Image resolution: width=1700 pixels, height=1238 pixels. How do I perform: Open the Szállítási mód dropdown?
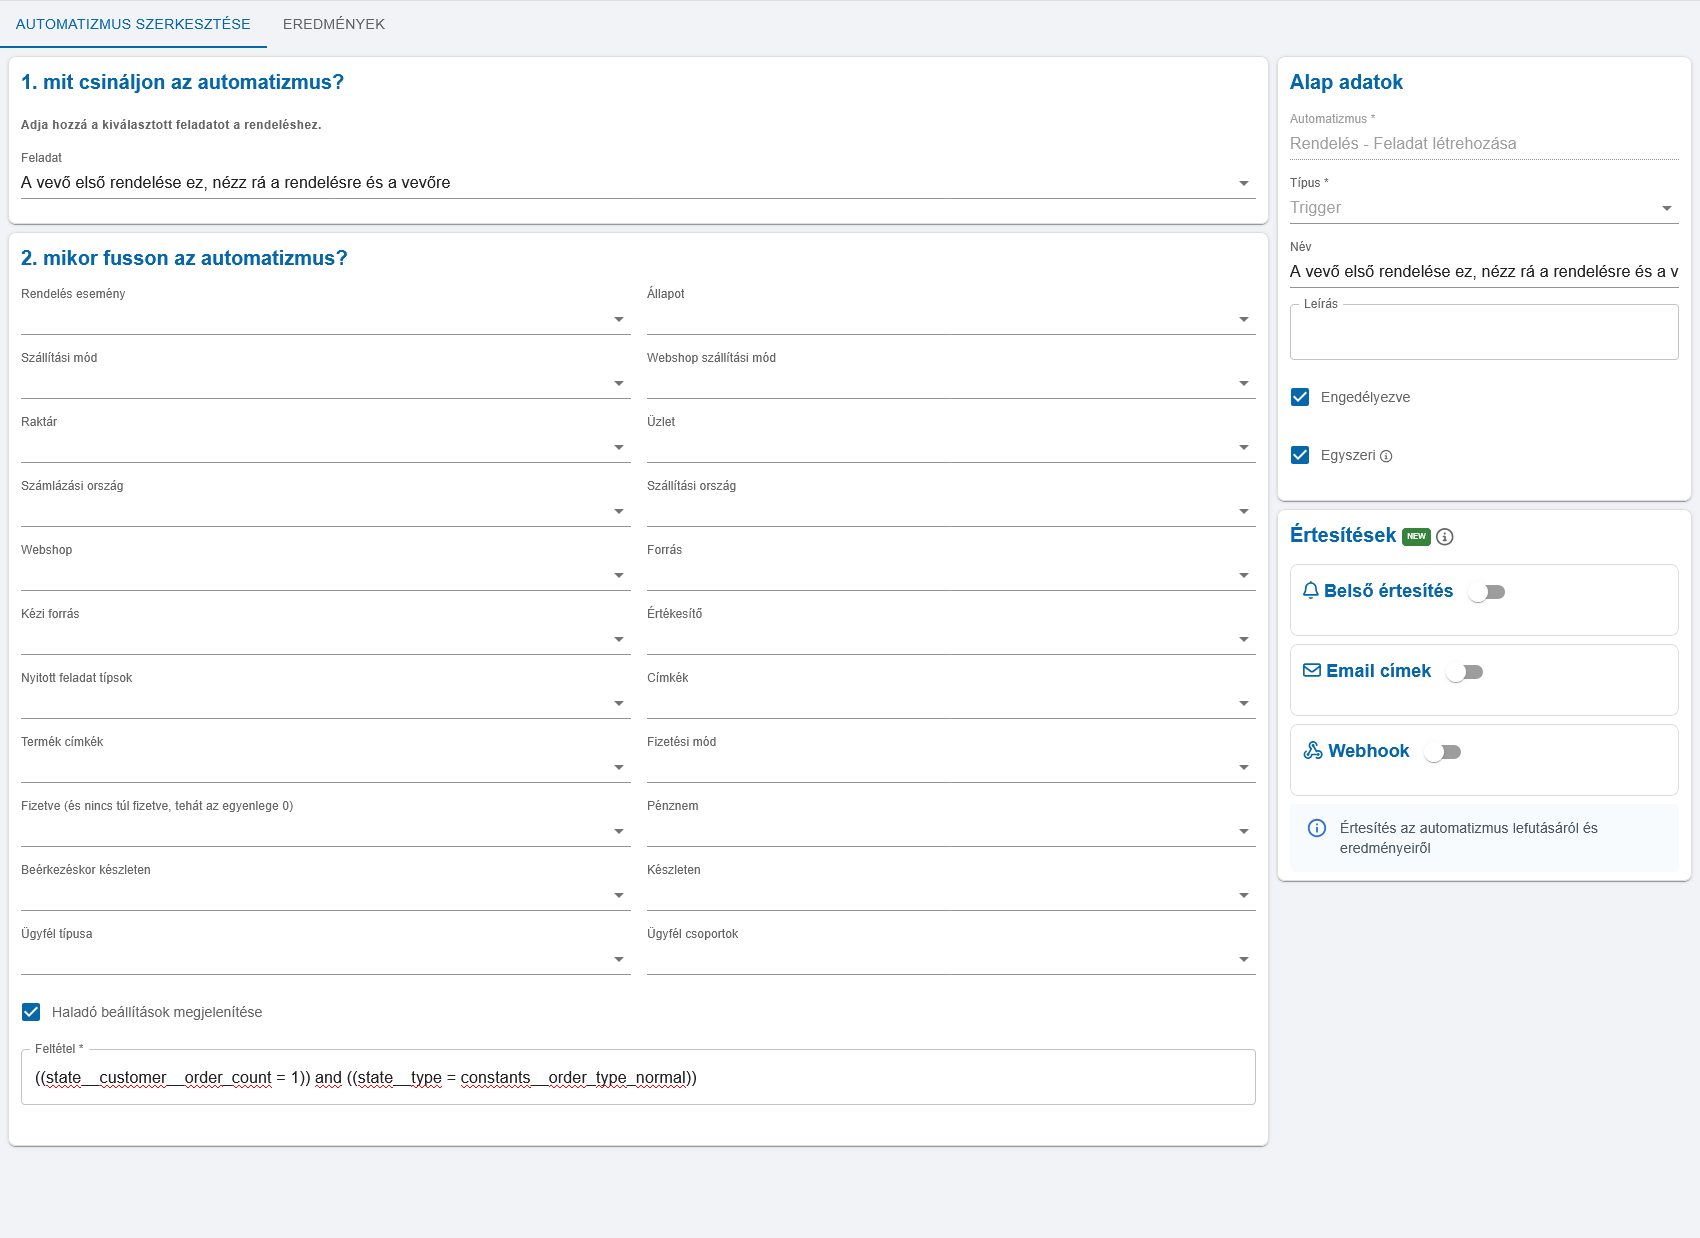[x=326, y=383]
